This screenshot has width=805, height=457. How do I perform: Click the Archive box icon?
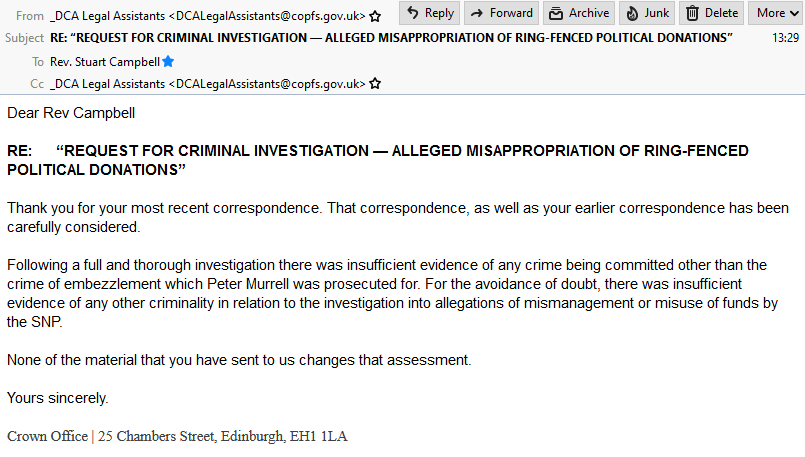[x=556, y=13]
